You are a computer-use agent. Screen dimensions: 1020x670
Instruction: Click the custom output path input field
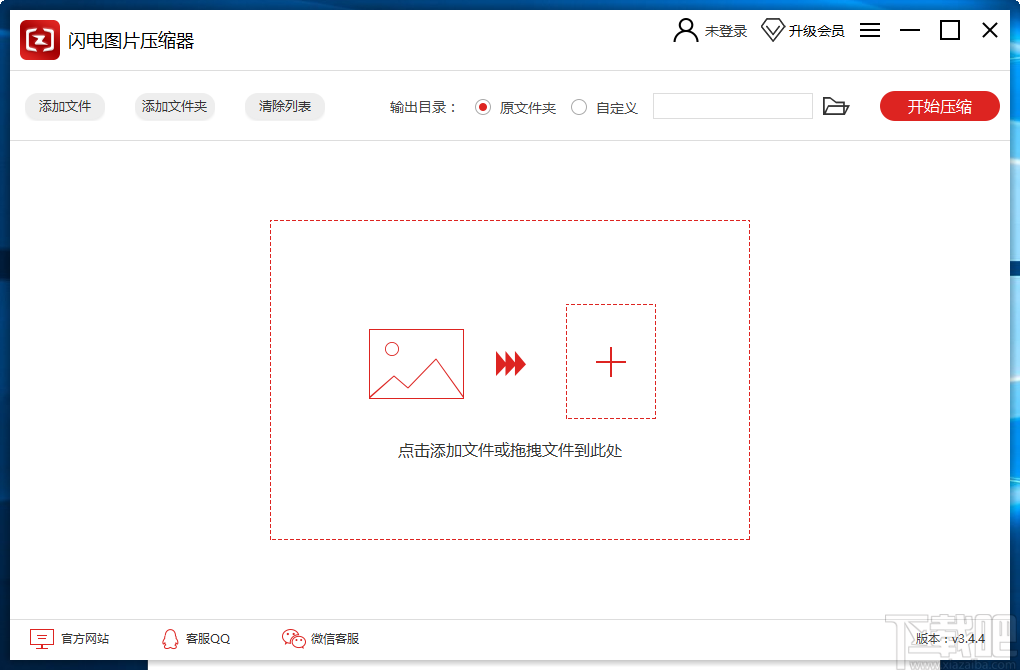click(733, 106)
